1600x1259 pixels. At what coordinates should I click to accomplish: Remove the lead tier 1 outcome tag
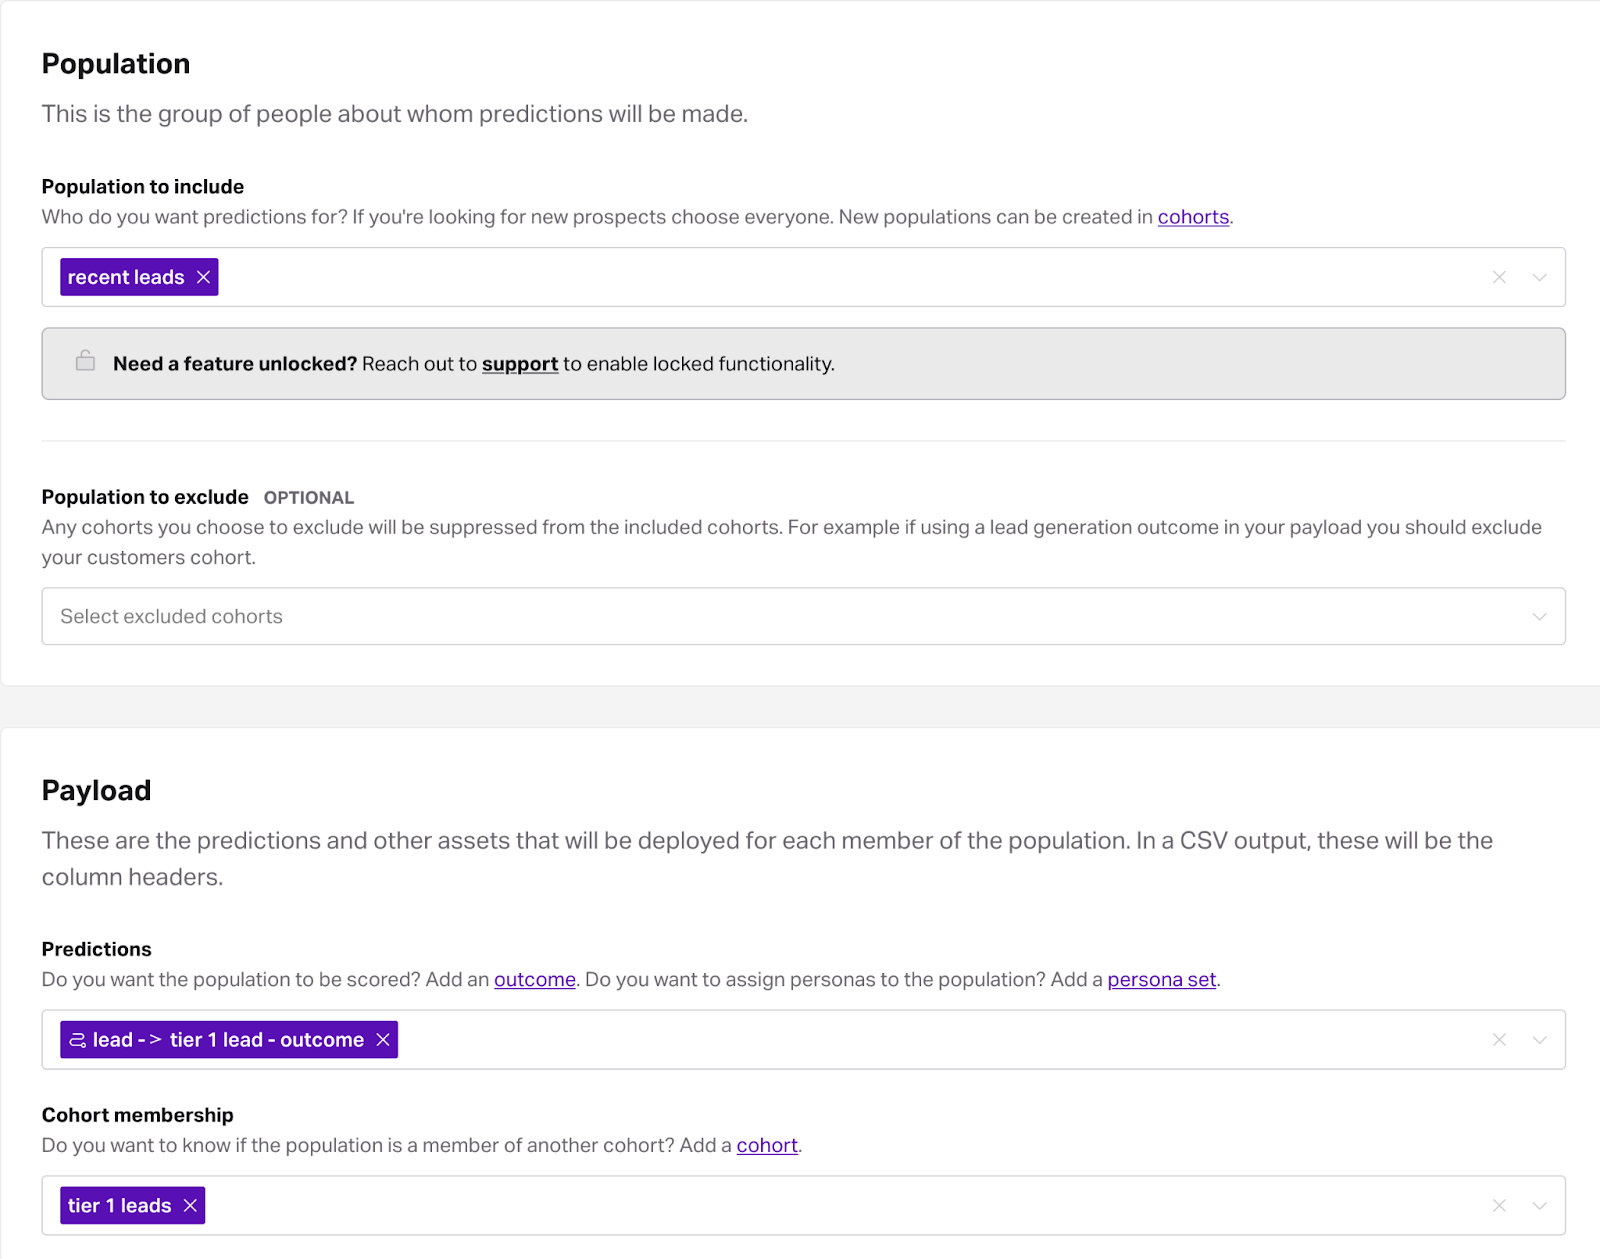(383, 1040)
